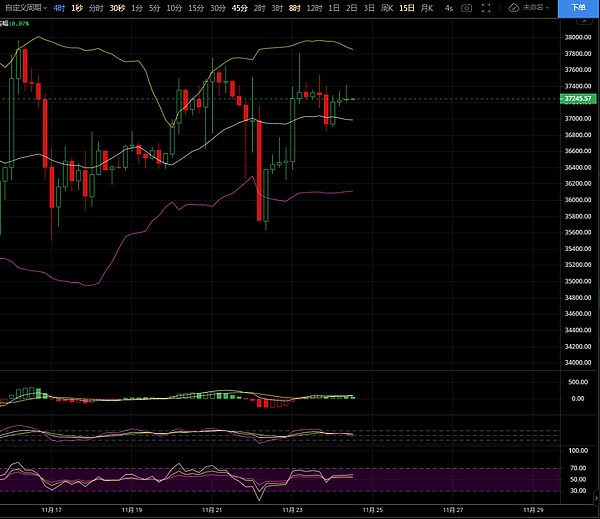Switch to the 1日 daily timeframe

[x=333, y=8]
